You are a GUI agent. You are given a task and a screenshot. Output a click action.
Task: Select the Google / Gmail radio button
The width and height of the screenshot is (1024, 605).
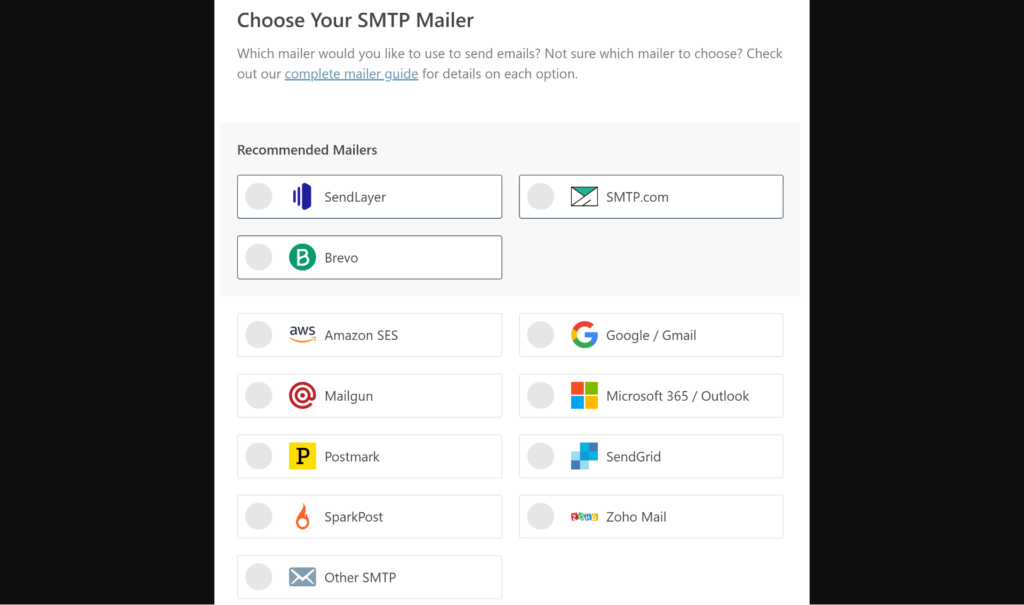click(541, 335)
